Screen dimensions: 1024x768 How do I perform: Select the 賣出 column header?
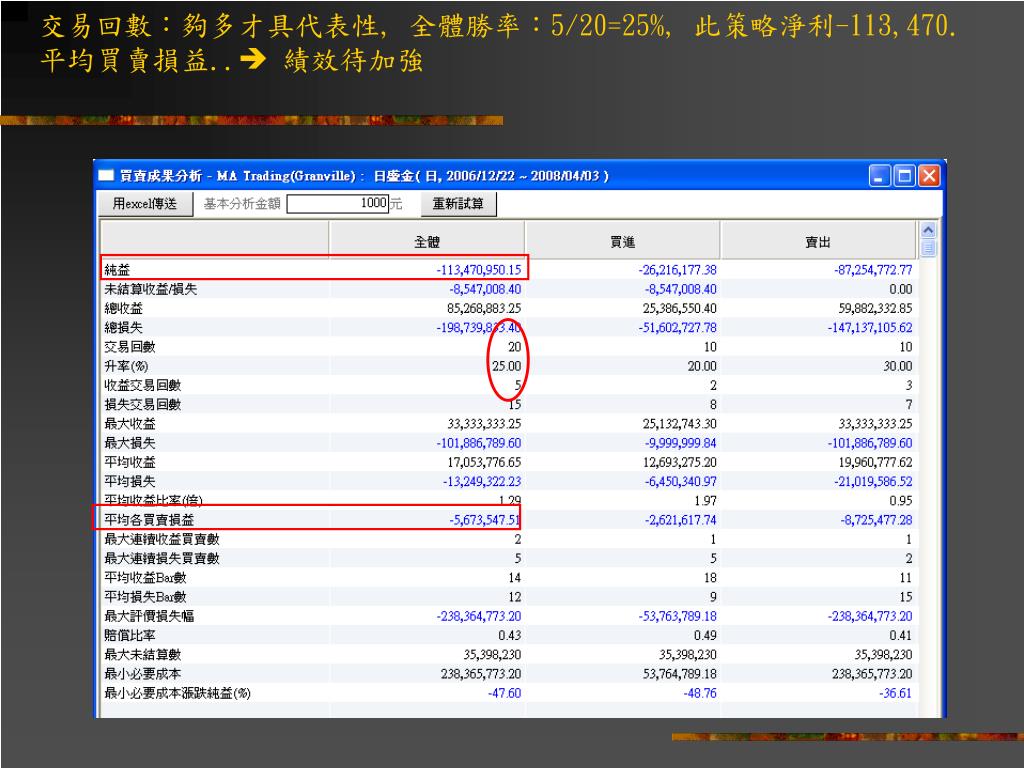click(x=818, y=242)
